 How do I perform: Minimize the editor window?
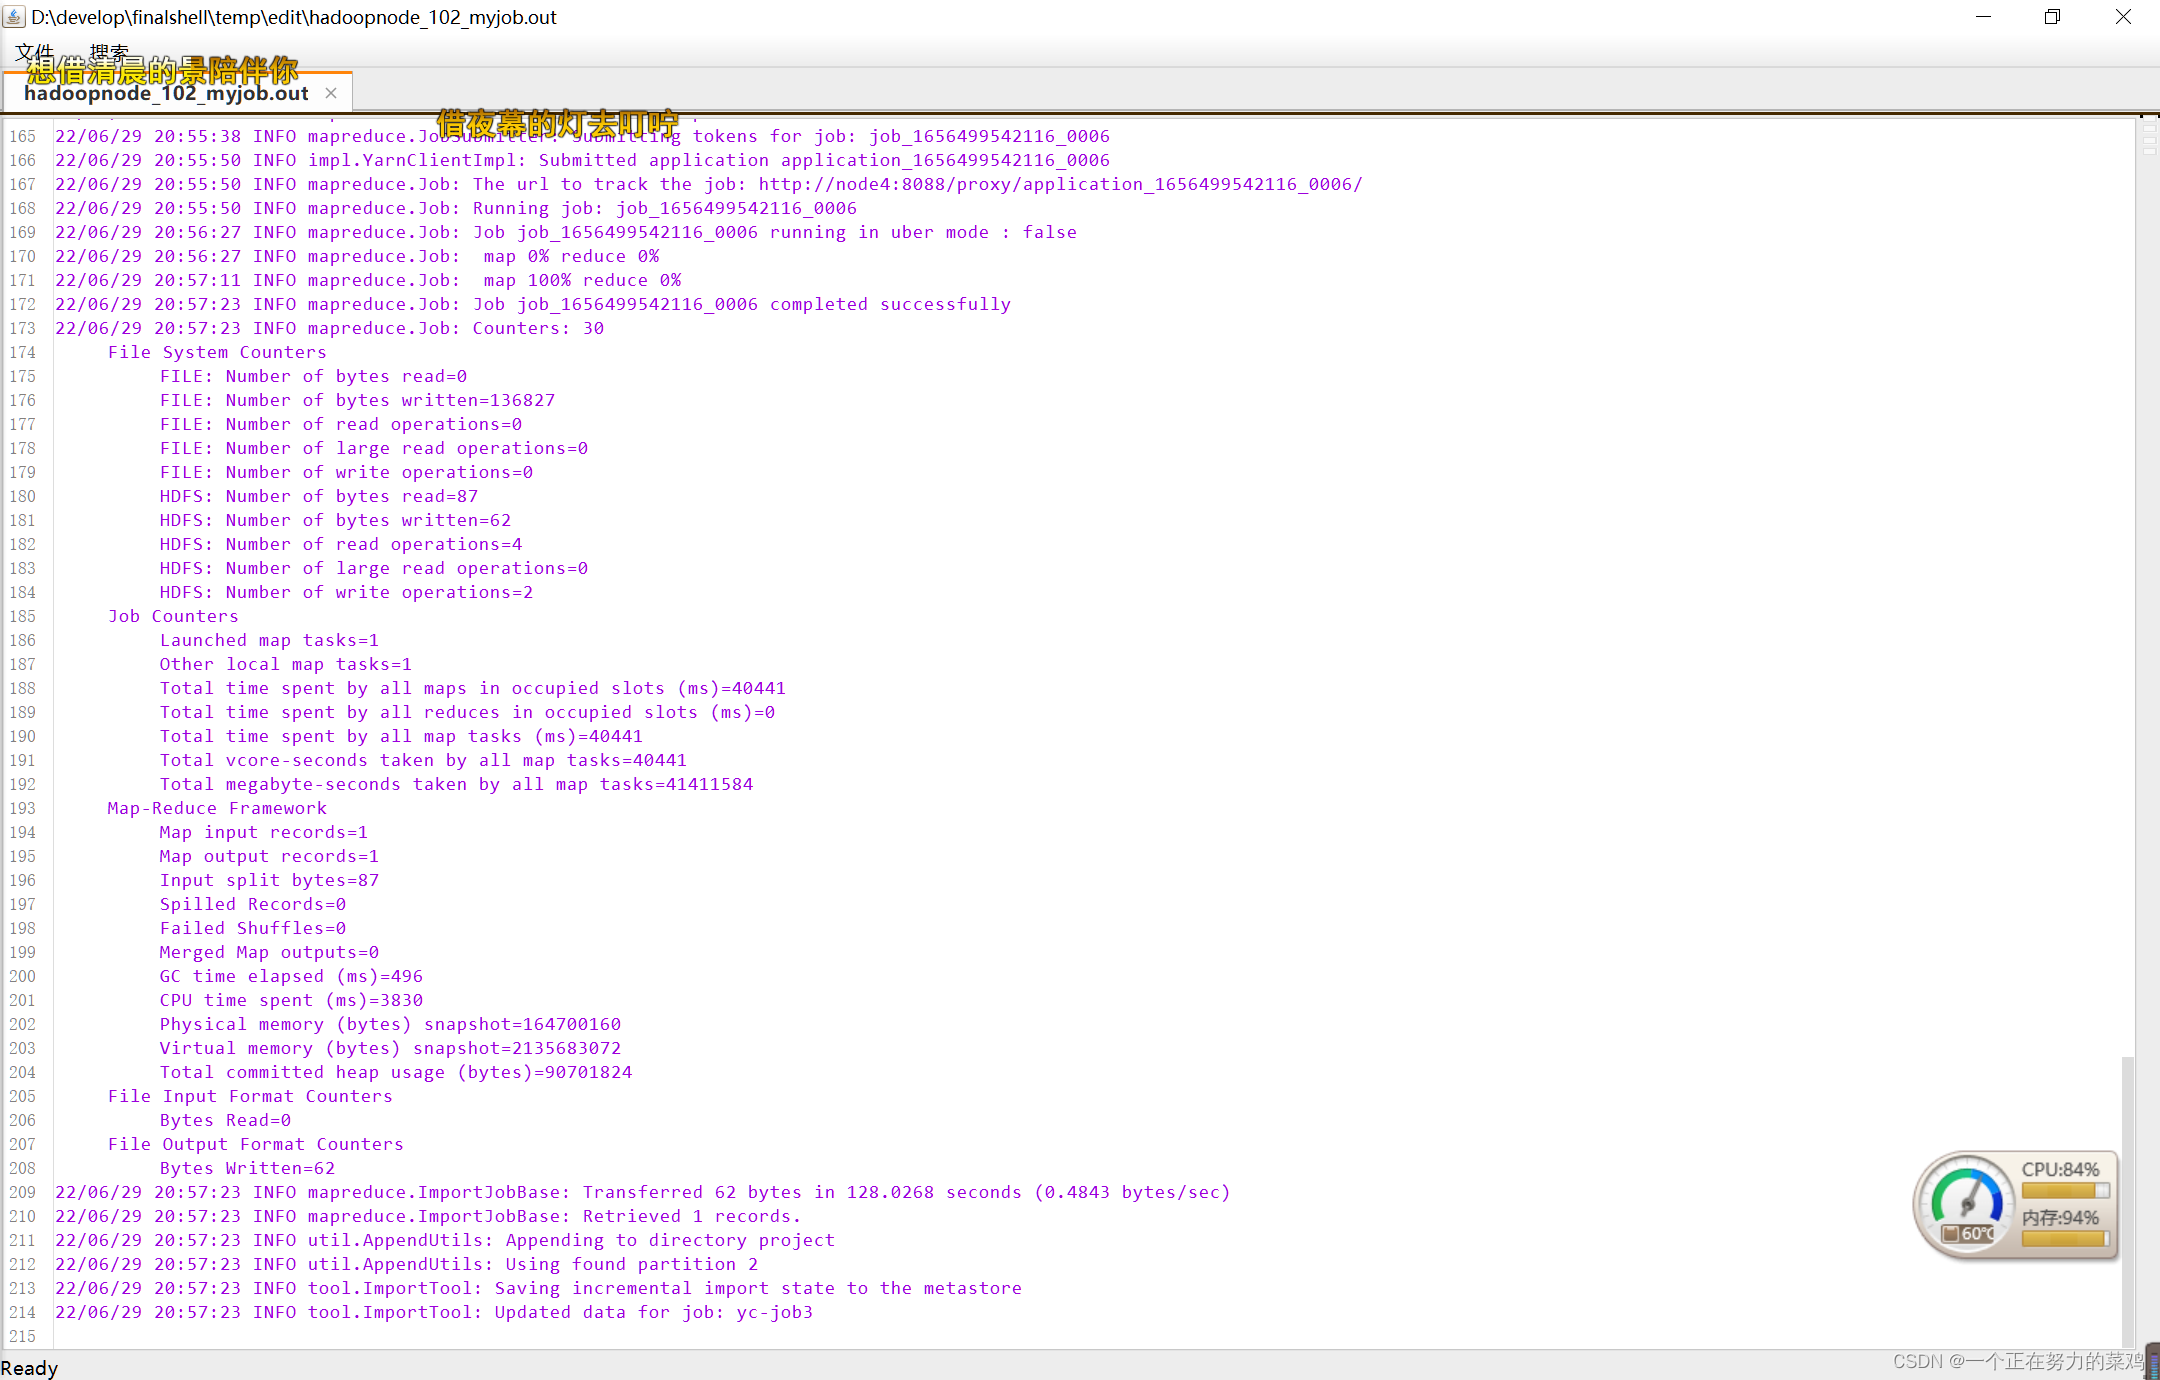[1983, 17]
